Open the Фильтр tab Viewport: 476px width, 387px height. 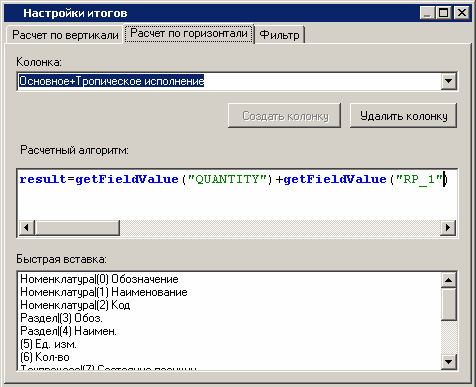coord(280,35)
